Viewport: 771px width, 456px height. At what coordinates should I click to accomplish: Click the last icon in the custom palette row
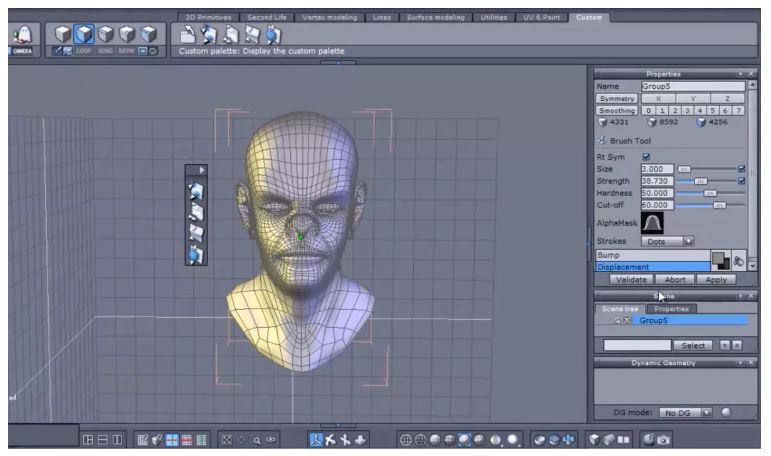274,35
